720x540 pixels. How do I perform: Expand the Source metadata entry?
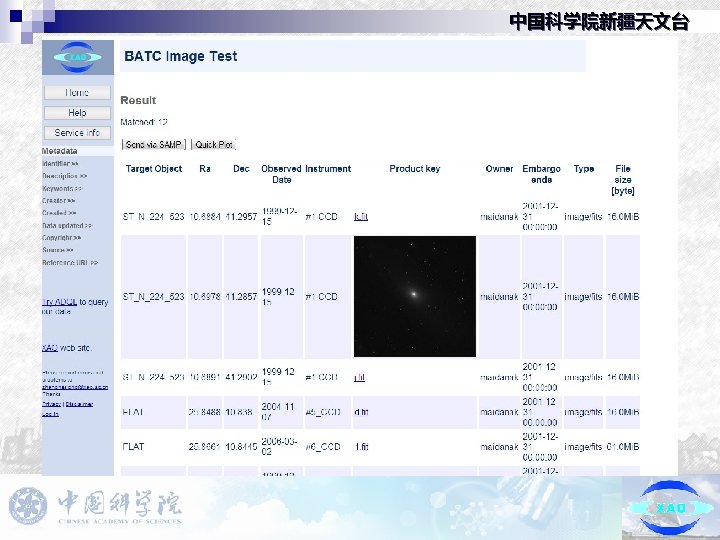point(58,250)
